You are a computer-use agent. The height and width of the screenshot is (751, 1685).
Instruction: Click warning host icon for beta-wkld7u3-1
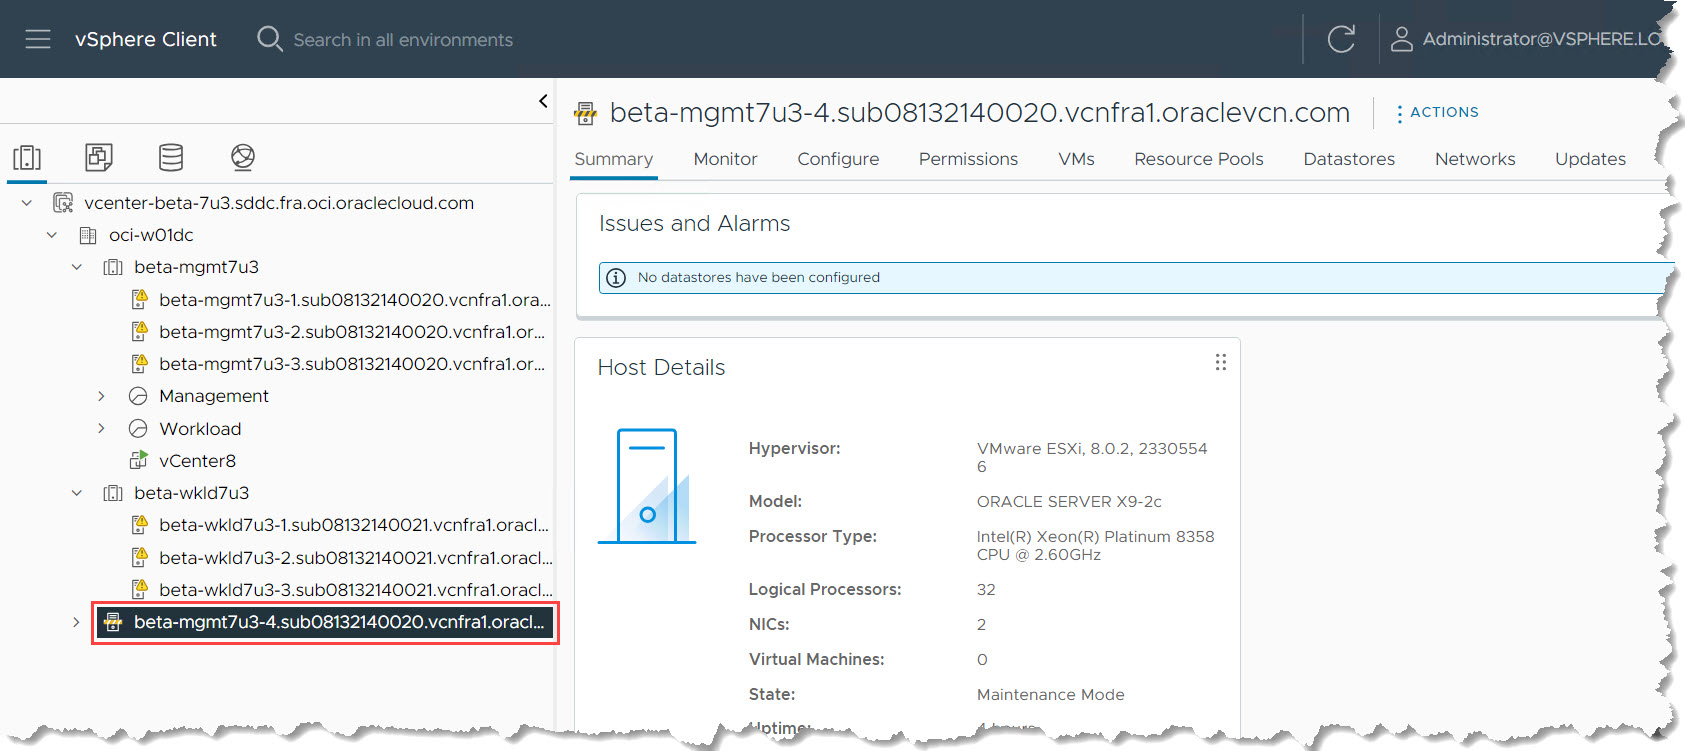pyautogui.click(x=139, y=524)
